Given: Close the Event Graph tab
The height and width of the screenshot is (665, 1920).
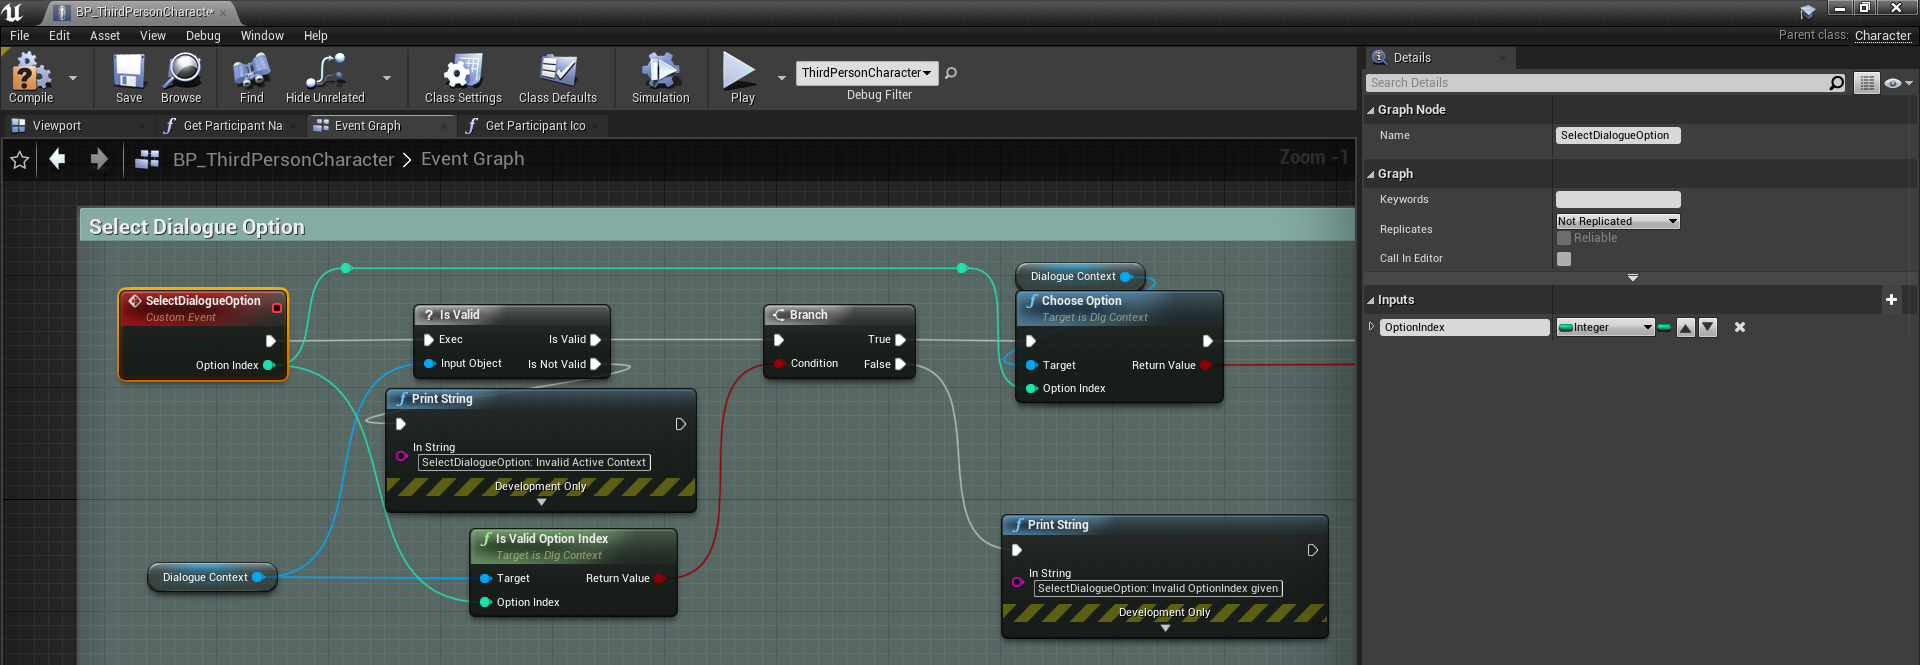Looking at the screenshot, I should [445, 126].
